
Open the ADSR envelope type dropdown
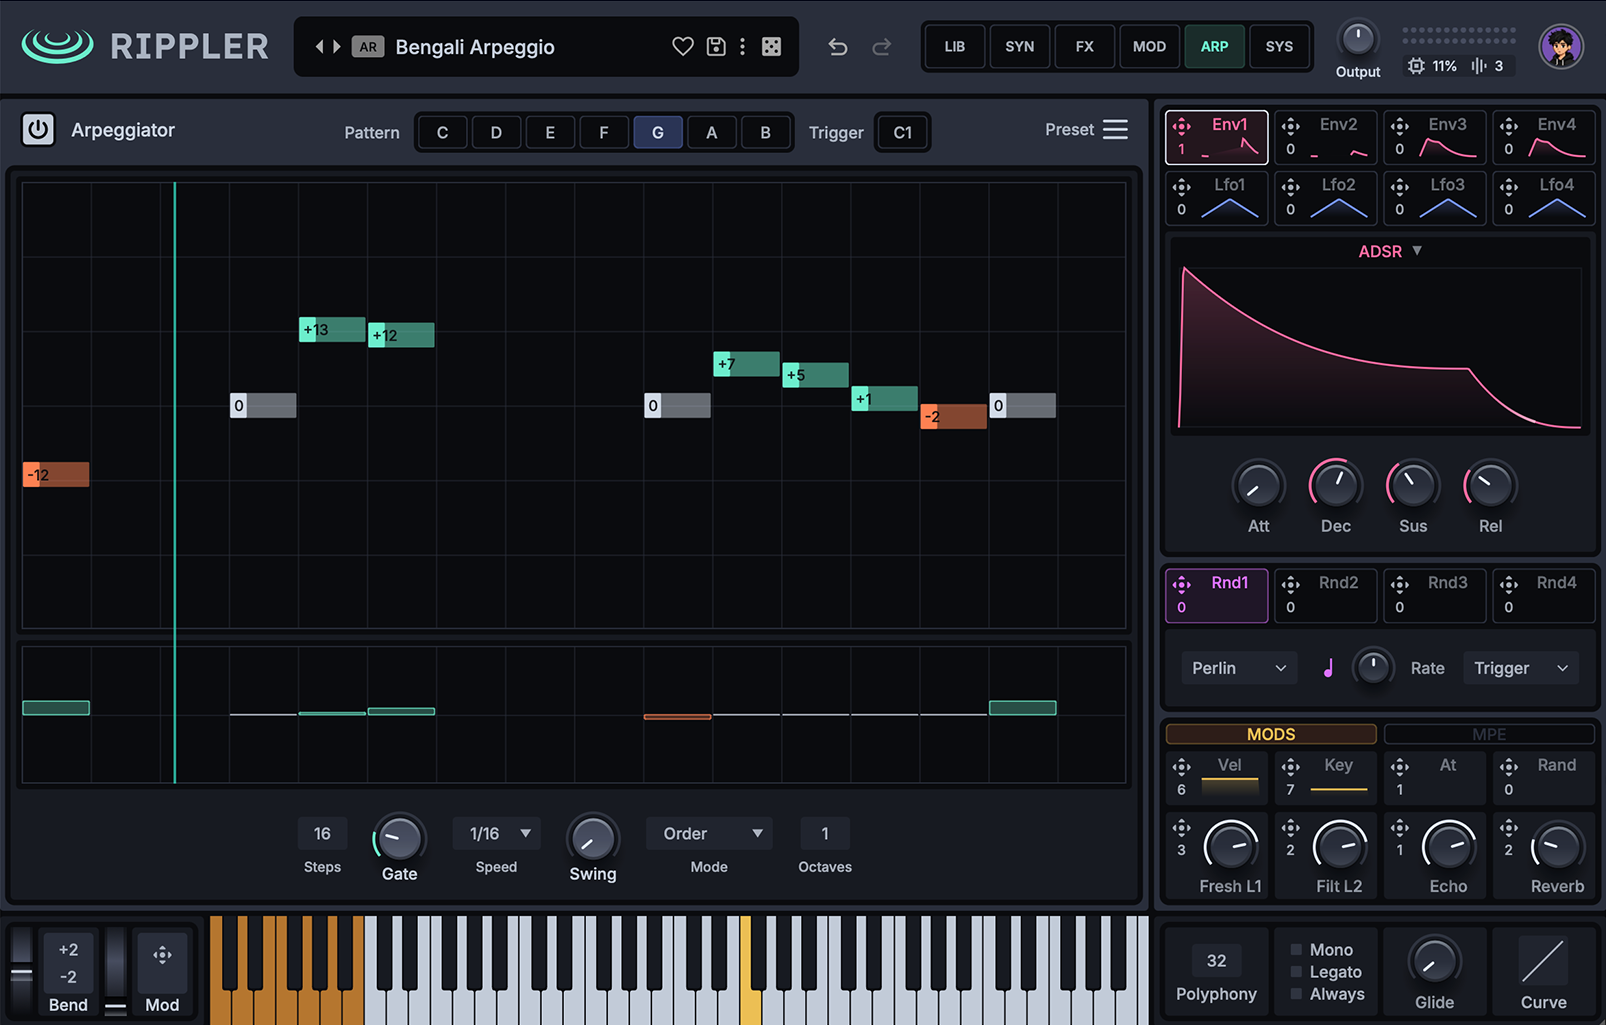pos(1390,251)
